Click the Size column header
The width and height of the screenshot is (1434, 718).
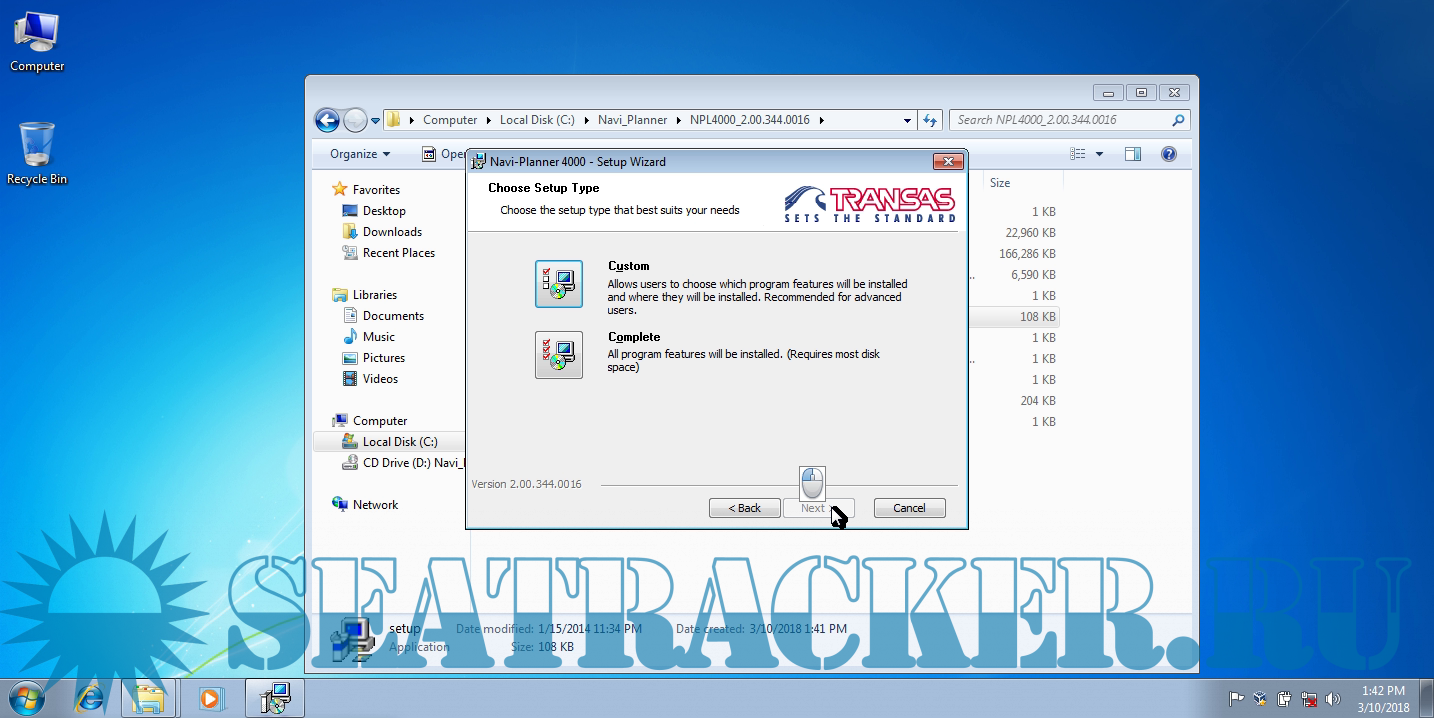[x=1000, y=183]
